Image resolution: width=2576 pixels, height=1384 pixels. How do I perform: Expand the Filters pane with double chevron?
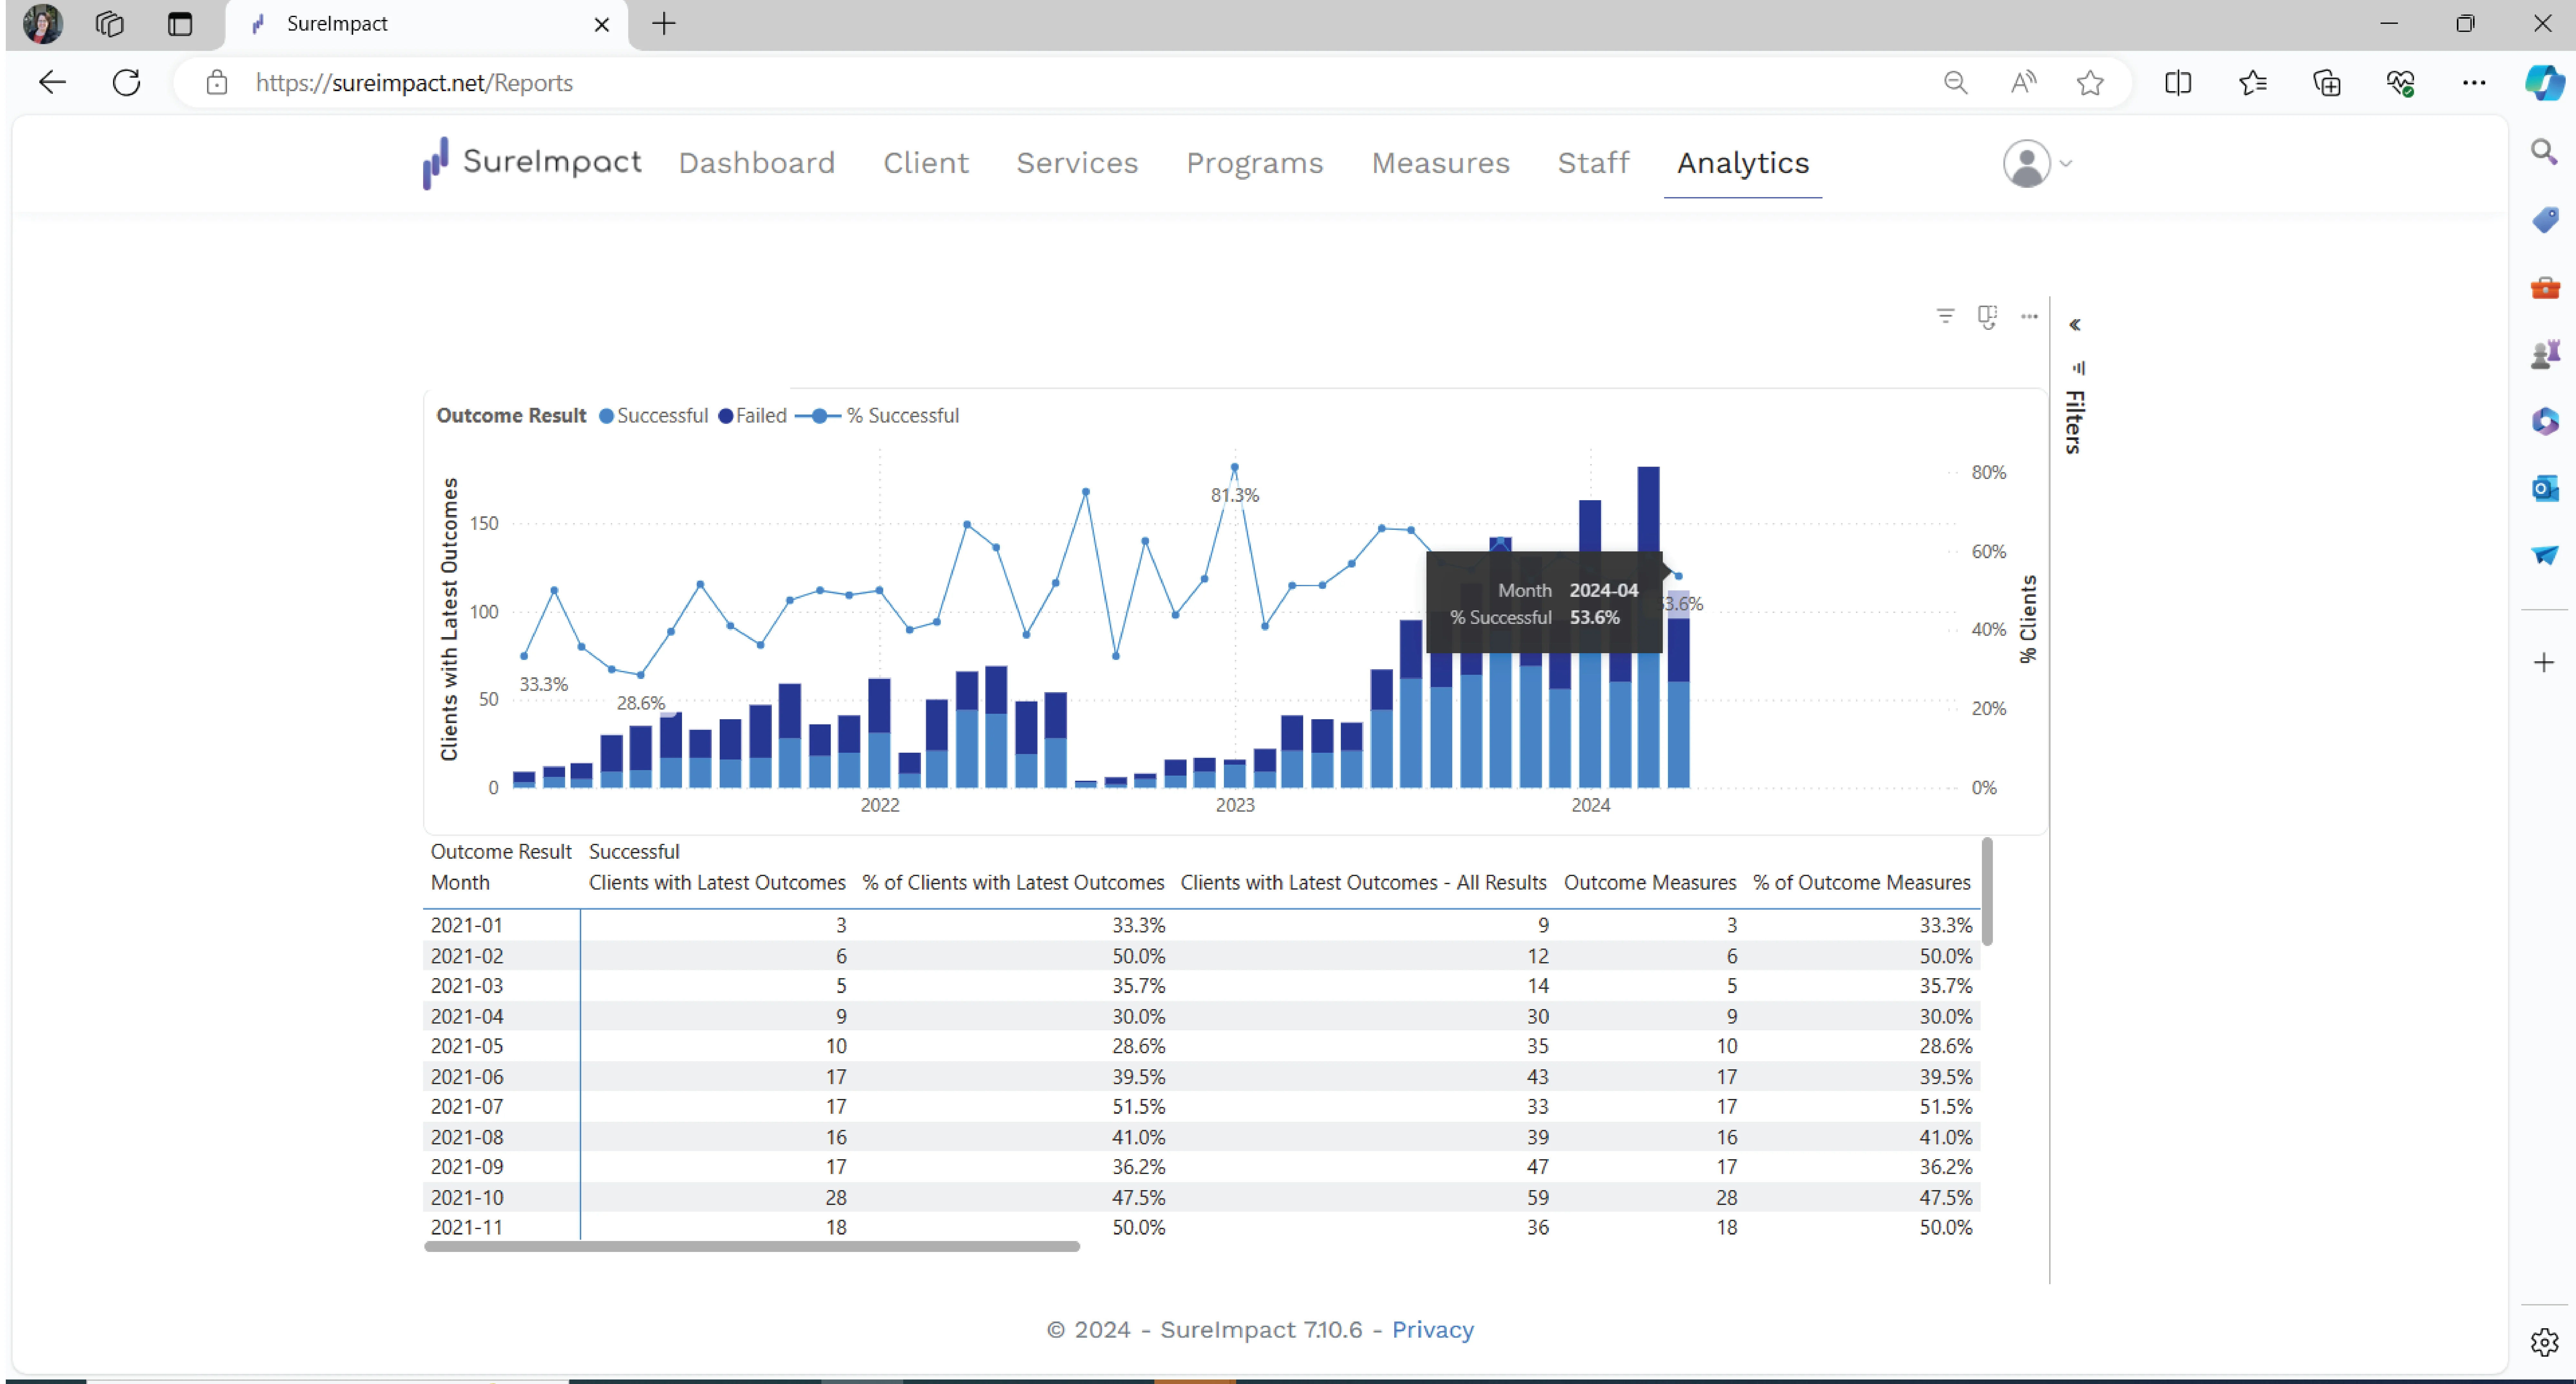point(2075,325)
